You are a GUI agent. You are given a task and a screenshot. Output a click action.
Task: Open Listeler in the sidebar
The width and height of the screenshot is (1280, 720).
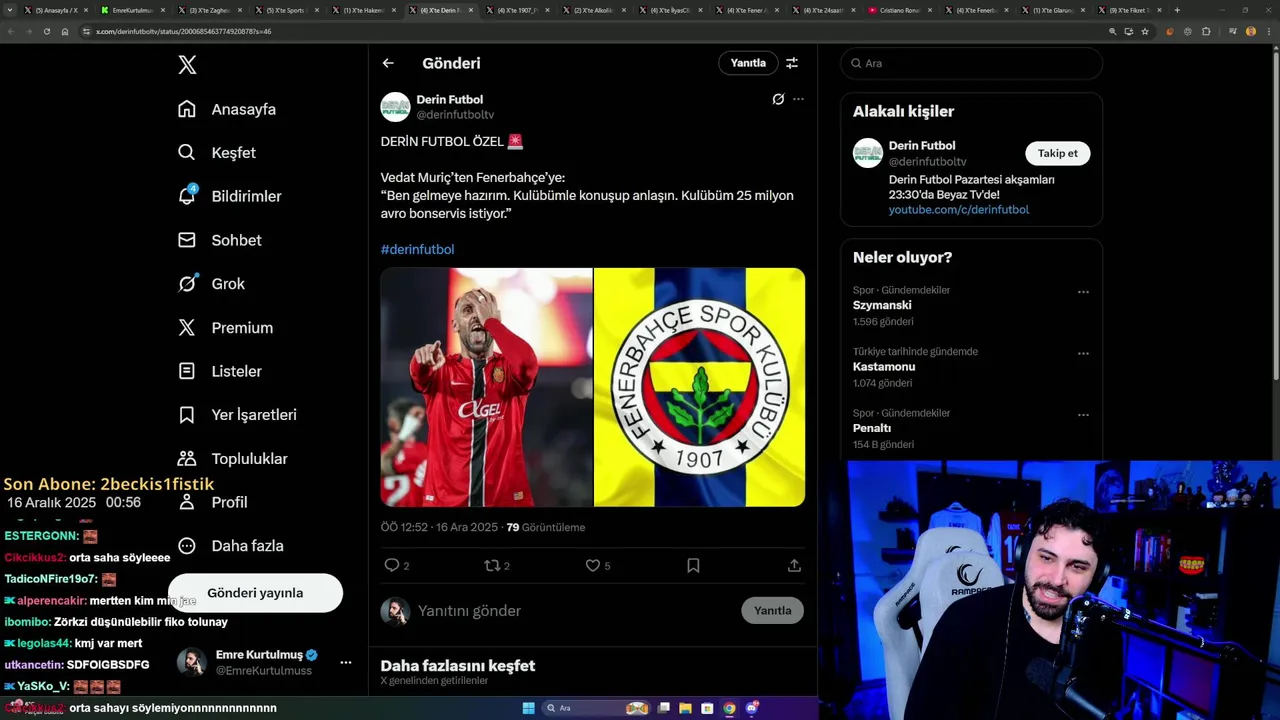click(220, 371)
